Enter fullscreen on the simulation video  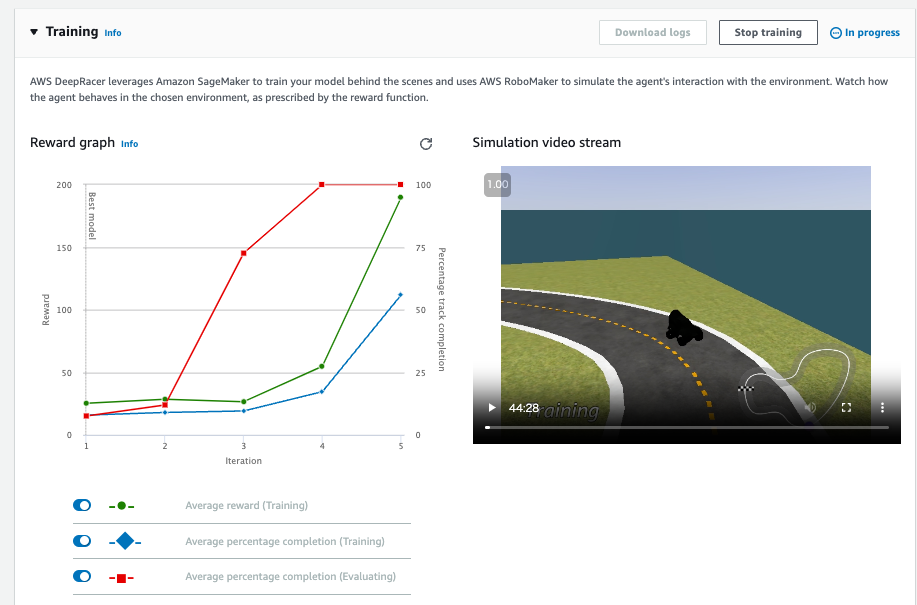tap(846, 408)
